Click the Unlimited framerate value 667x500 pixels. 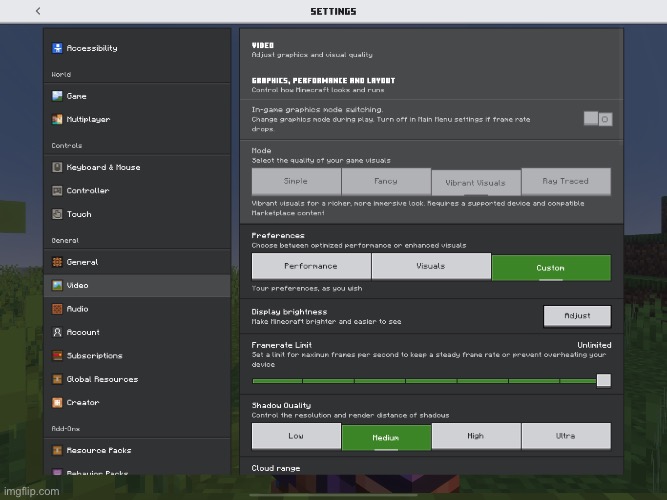point(594,345)
